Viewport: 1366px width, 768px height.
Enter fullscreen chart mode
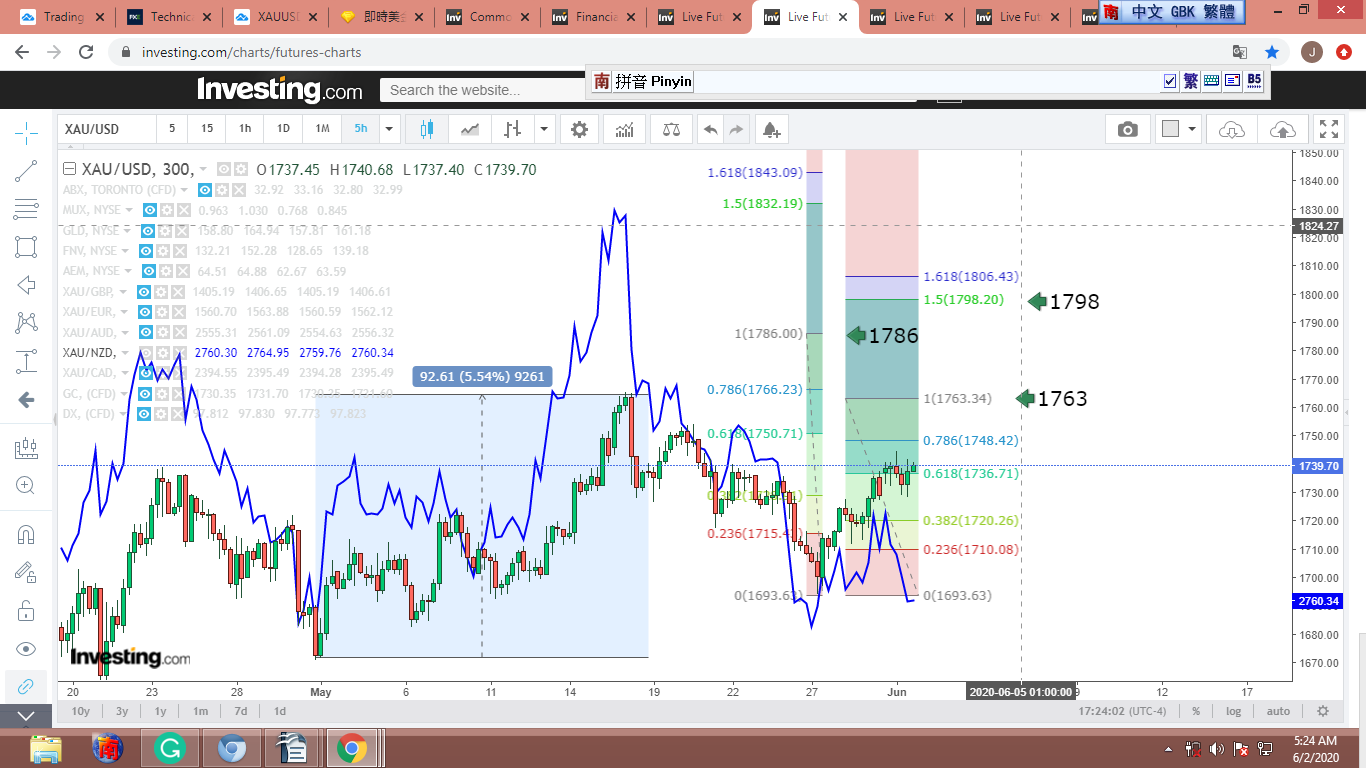1329,129
